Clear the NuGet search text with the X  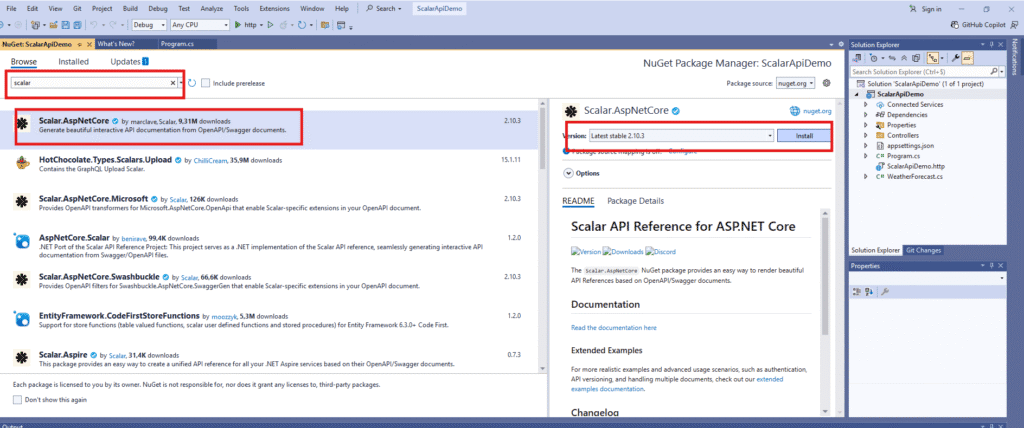coord(173,83)
